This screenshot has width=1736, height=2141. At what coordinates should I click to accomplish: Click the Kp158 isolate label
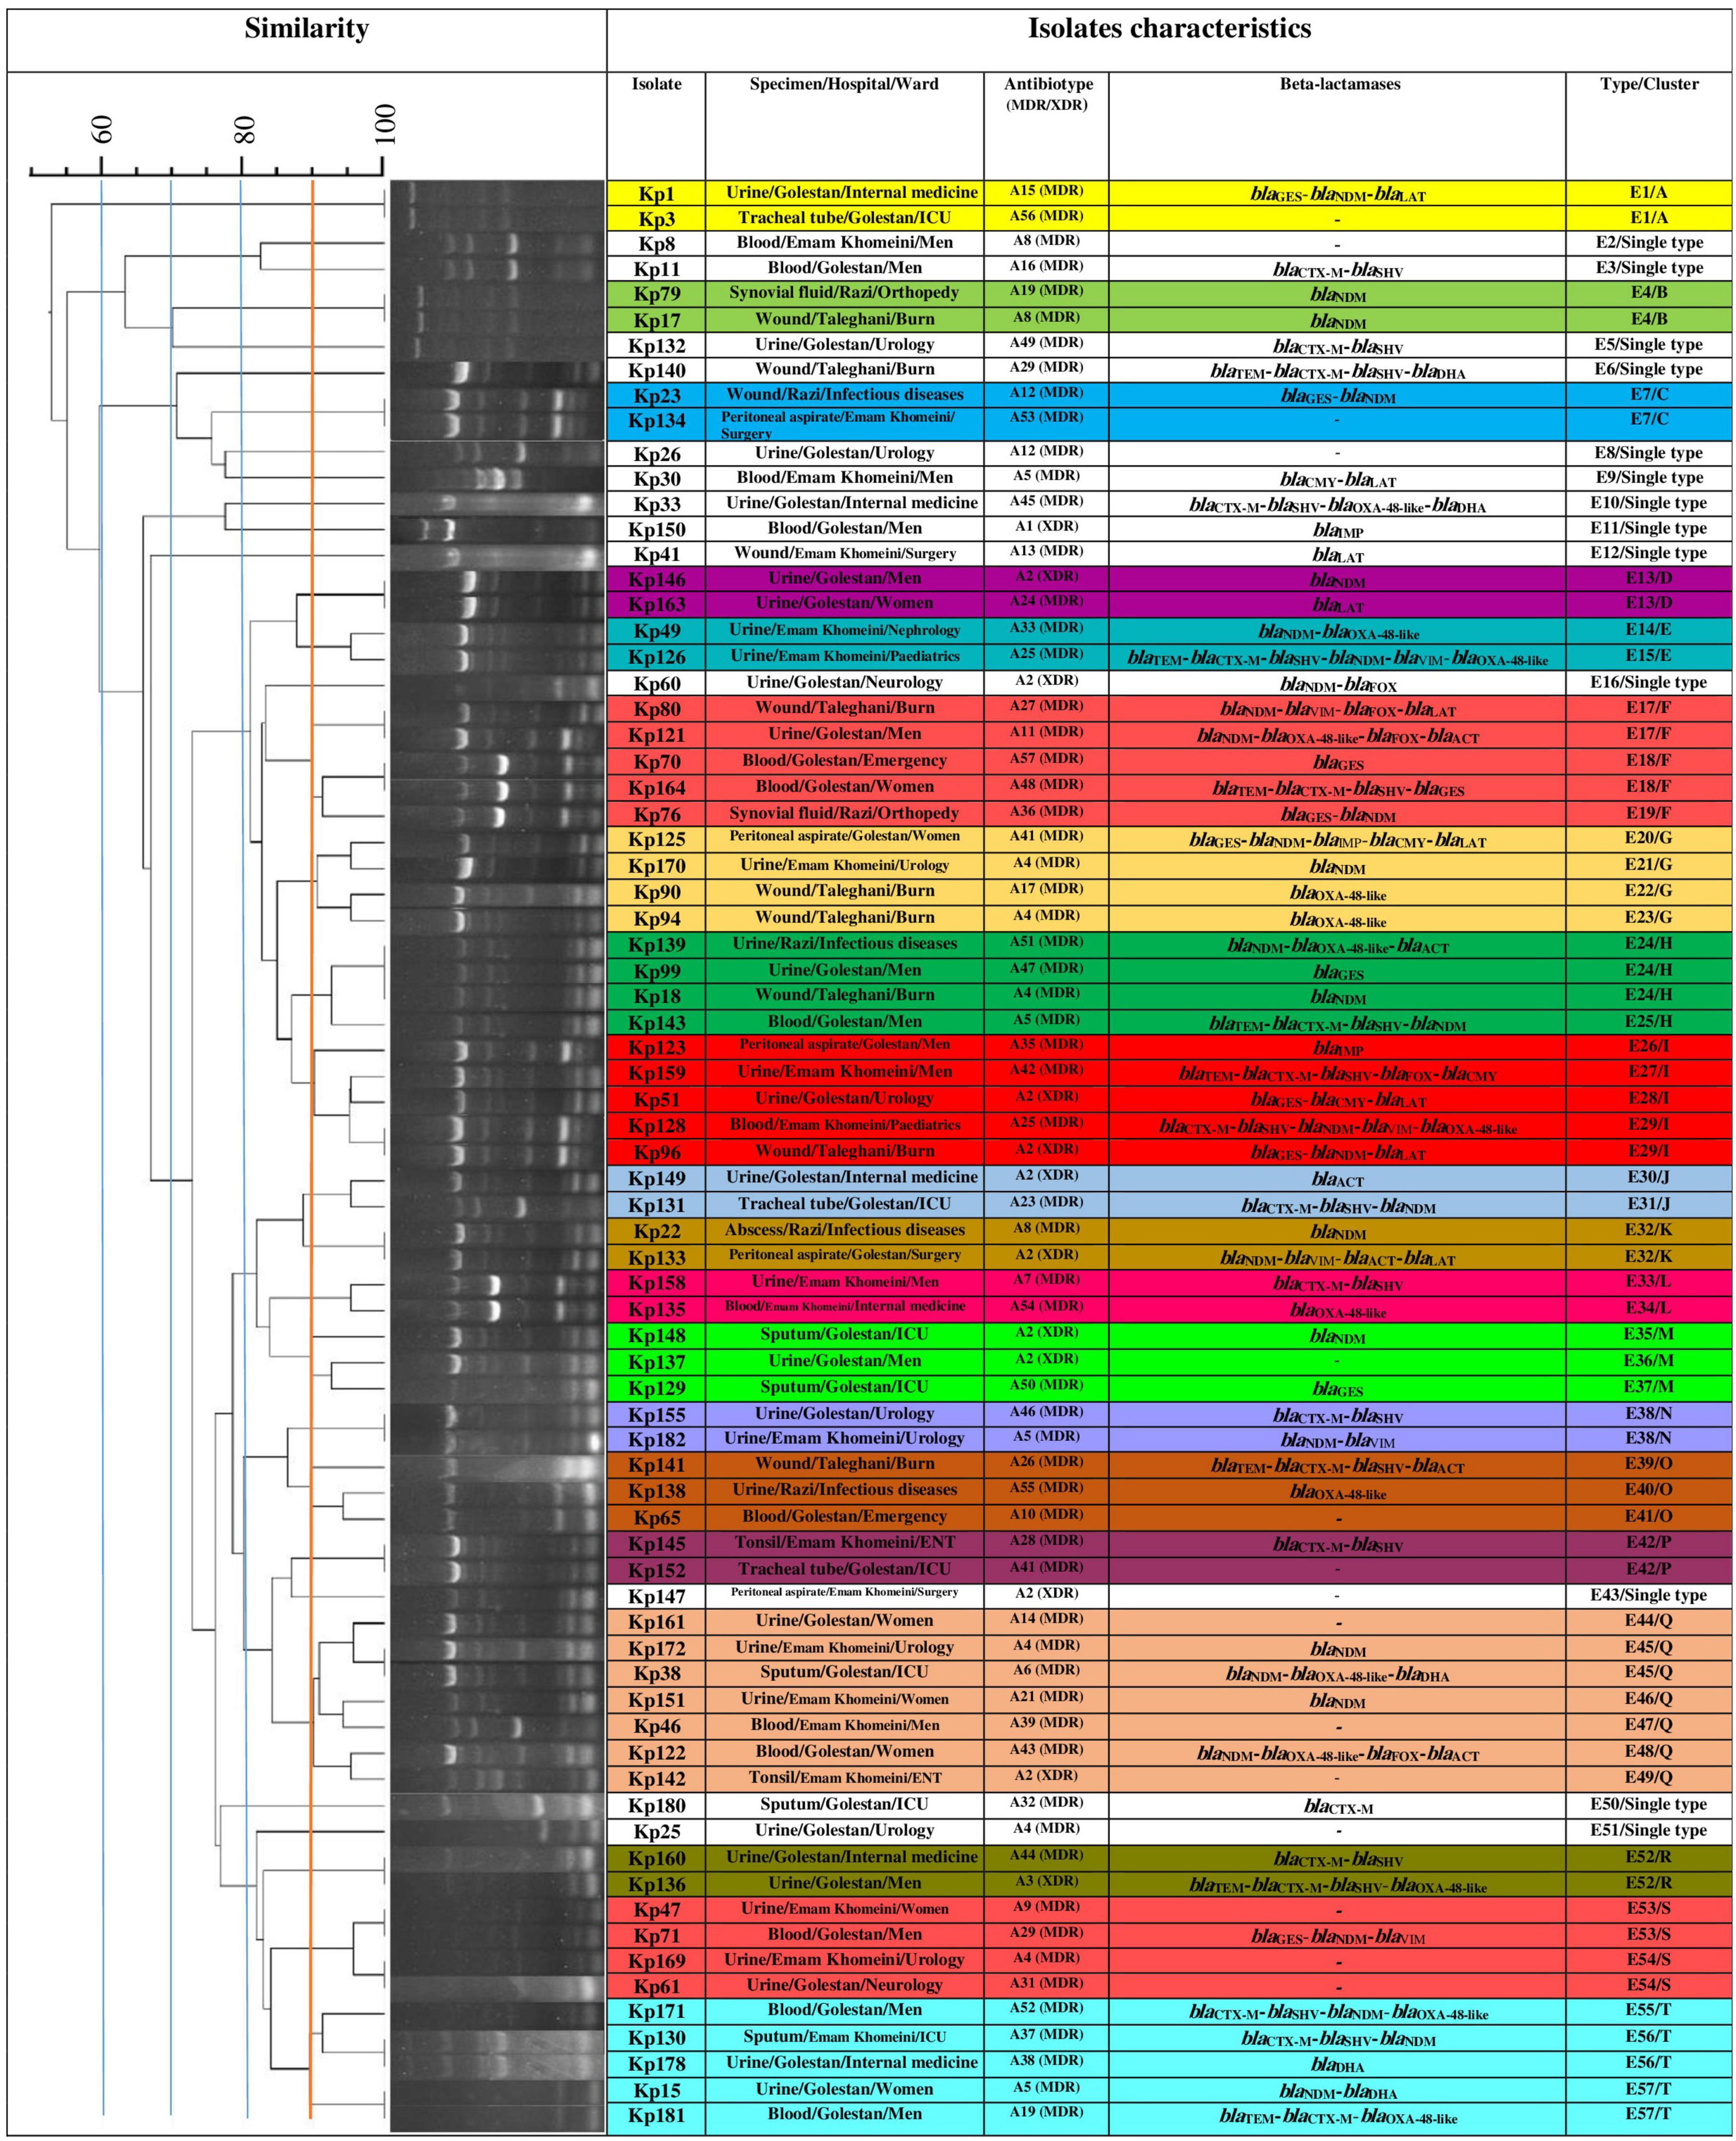coord(656,1283)
